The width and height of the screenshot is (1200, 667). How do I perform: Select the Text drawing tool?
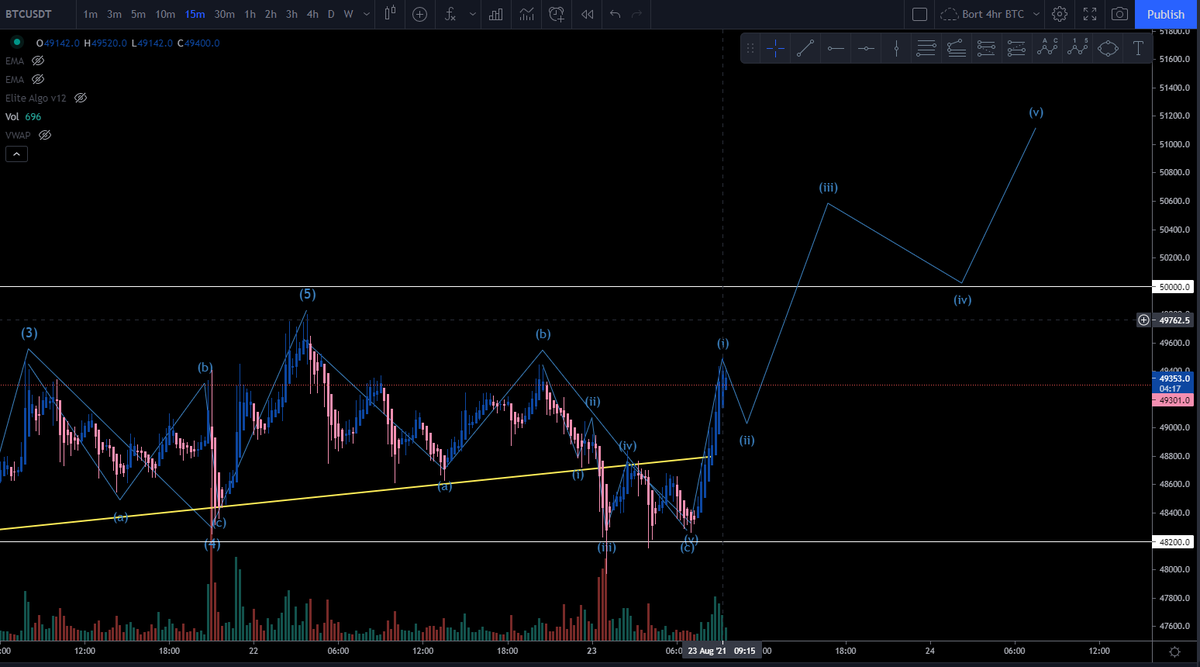(1138, 47)
